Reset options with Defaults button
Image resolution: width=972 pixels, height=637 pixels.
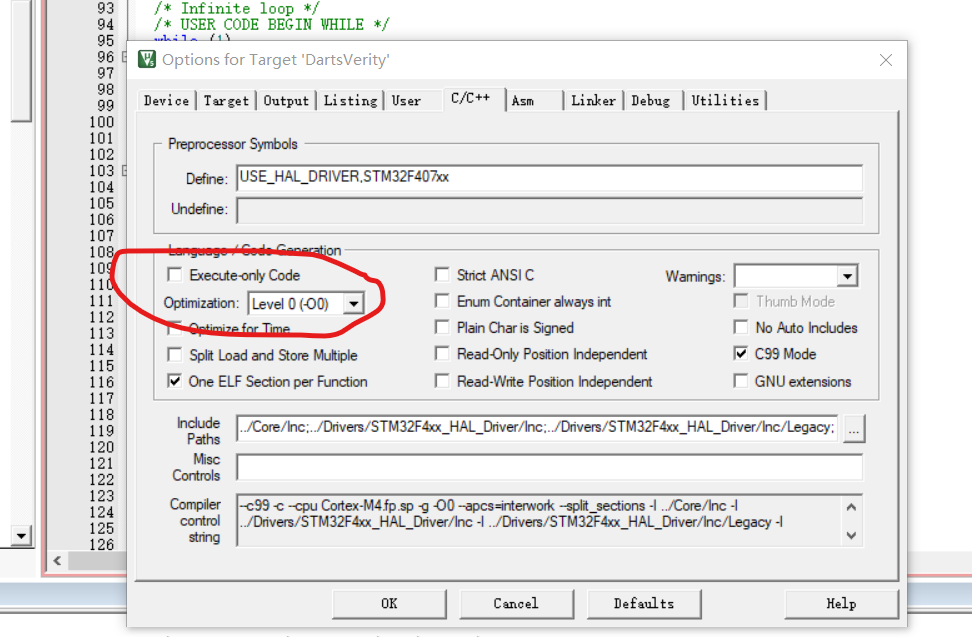click(644, 604)
